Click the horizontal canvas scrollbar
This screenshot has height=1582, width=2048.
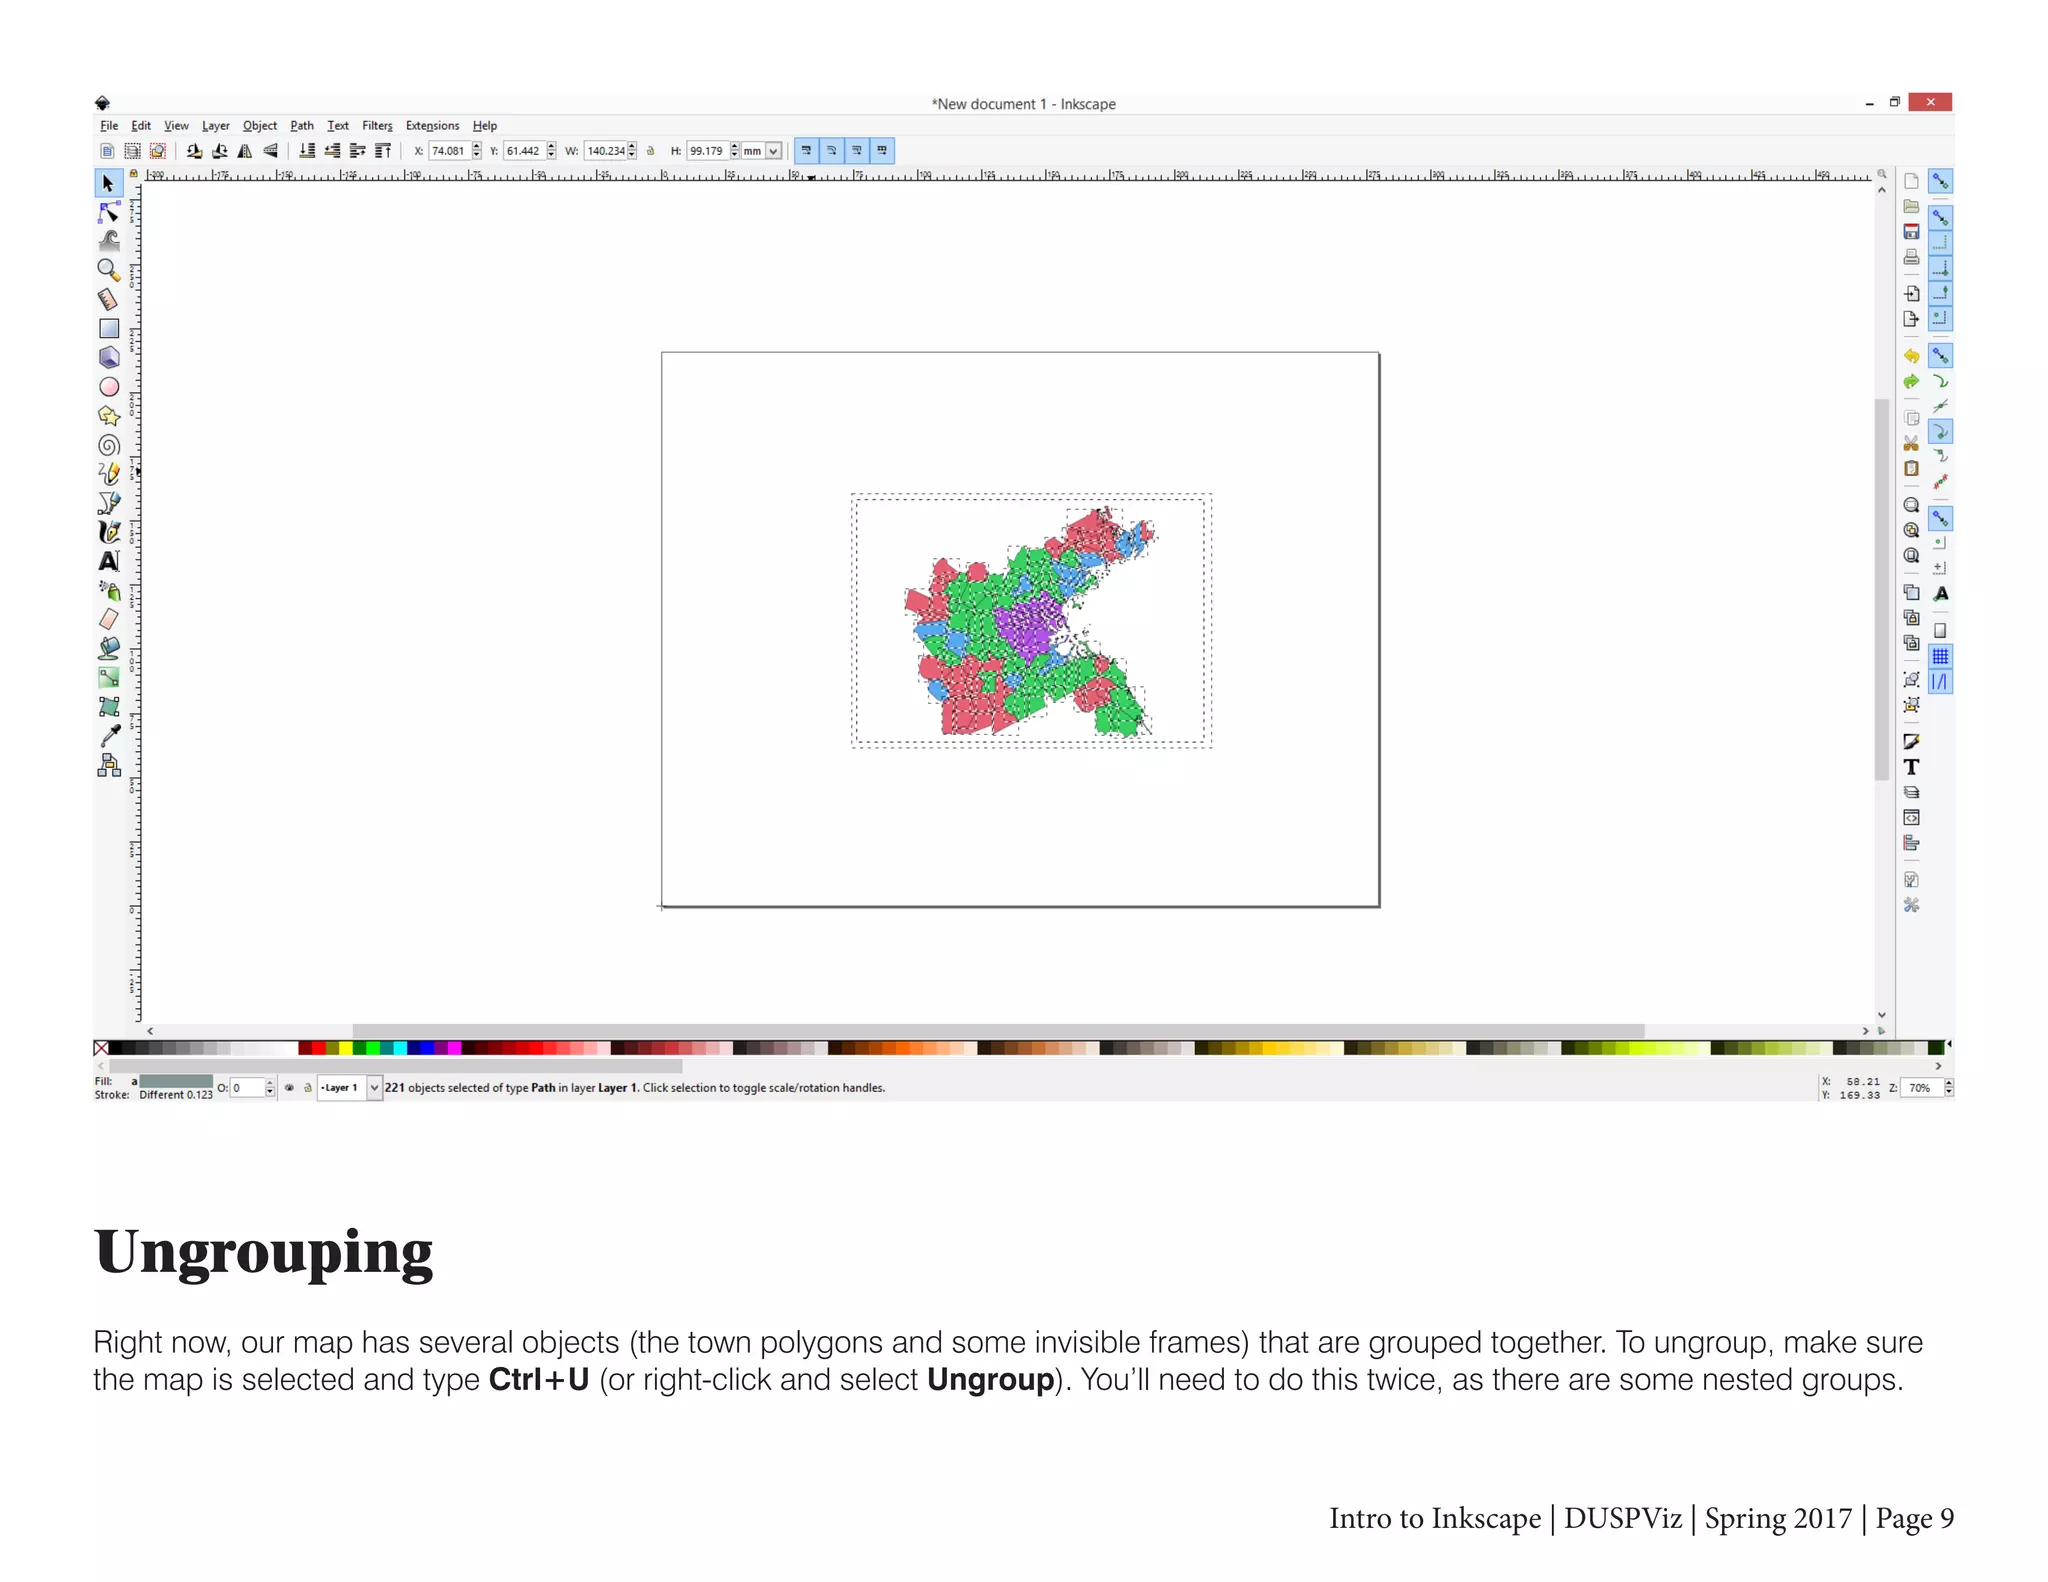(998, 1030)
